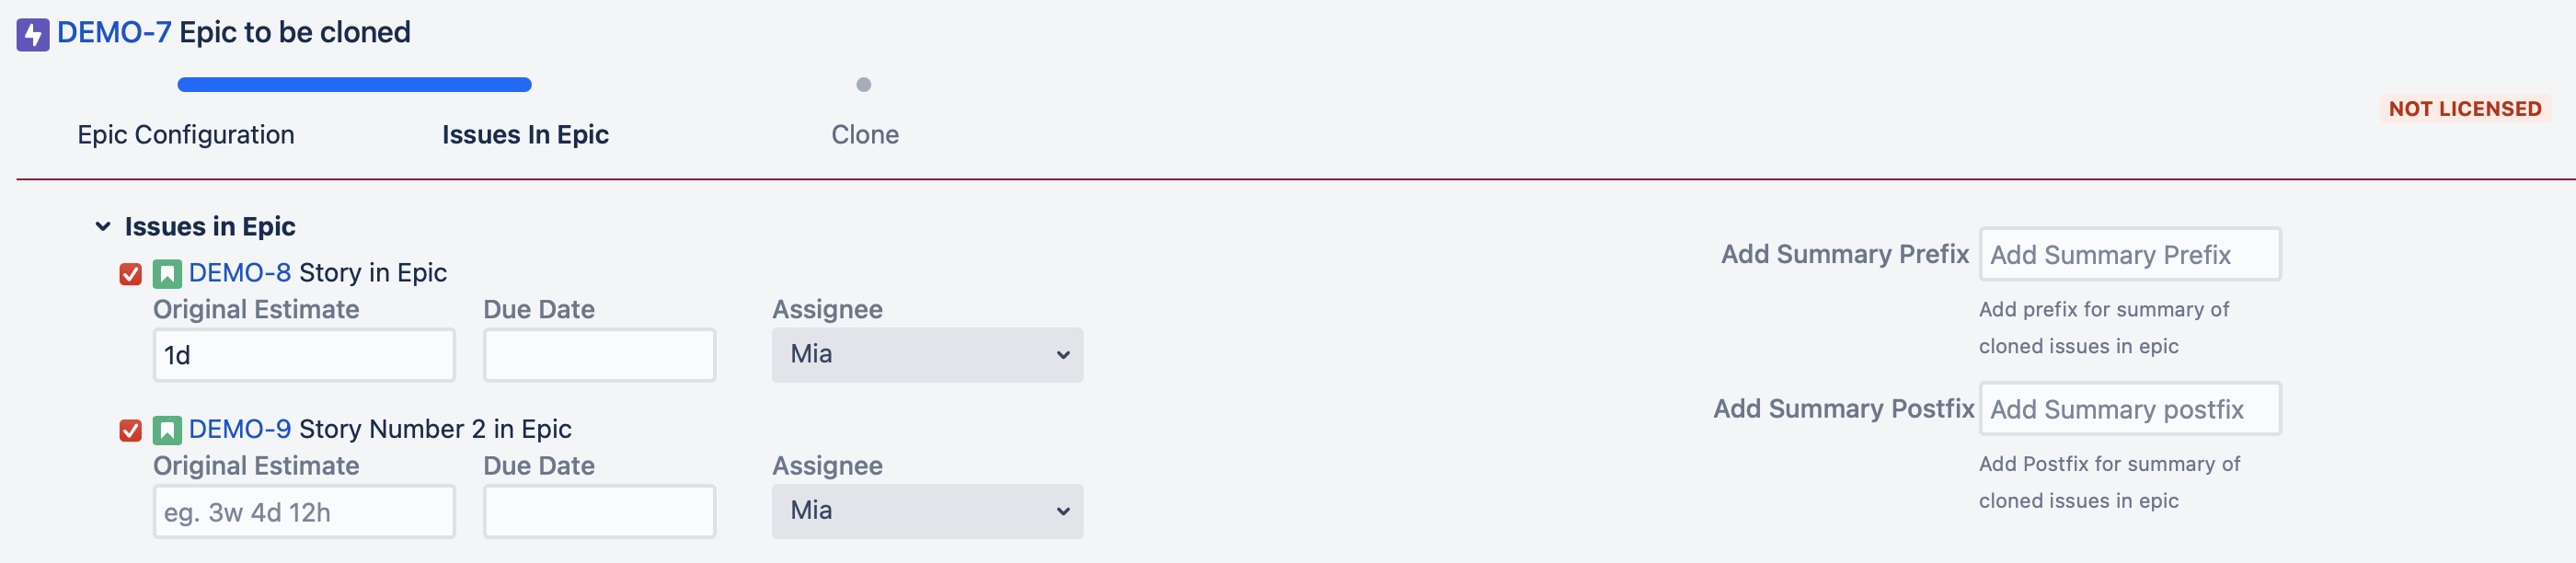The height and width of the screenshot is (563, 2576).
Task: Click the blue wizard progress bar
Action: [x=354, y=85]
